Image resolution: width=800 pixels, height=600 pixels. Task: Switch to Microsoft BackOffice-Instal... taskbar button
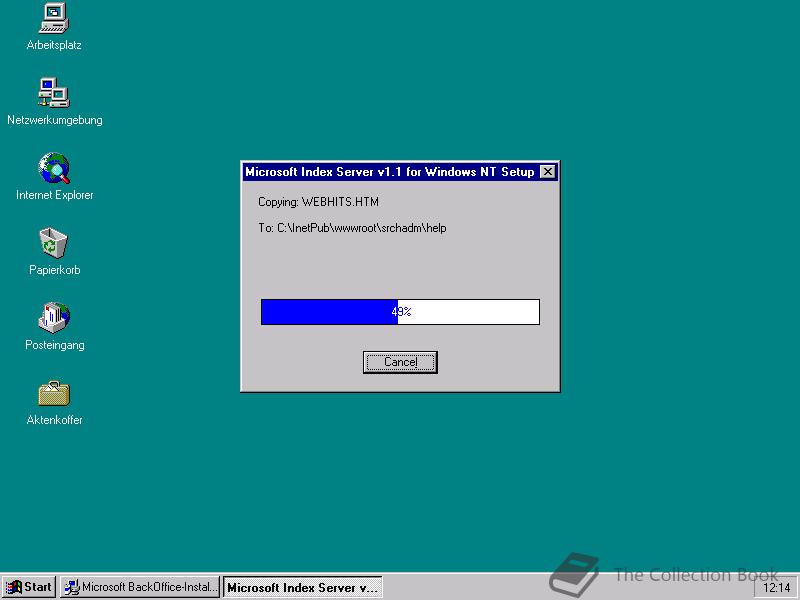140,587
